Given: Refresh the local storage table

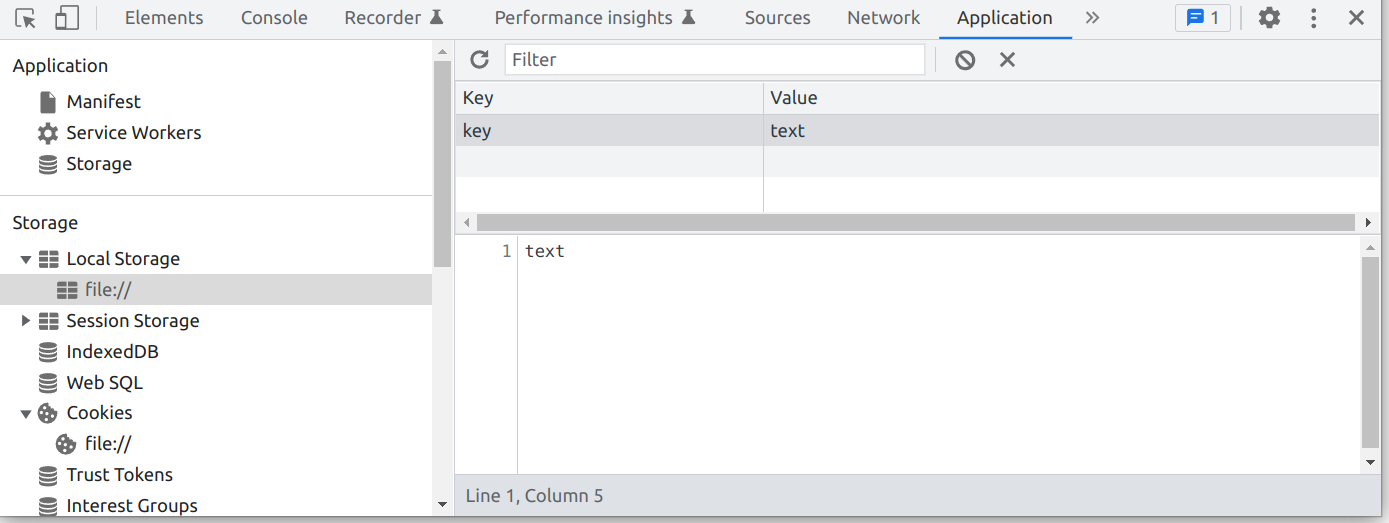Looking at the screenshot, I should [x=480, y=60].
